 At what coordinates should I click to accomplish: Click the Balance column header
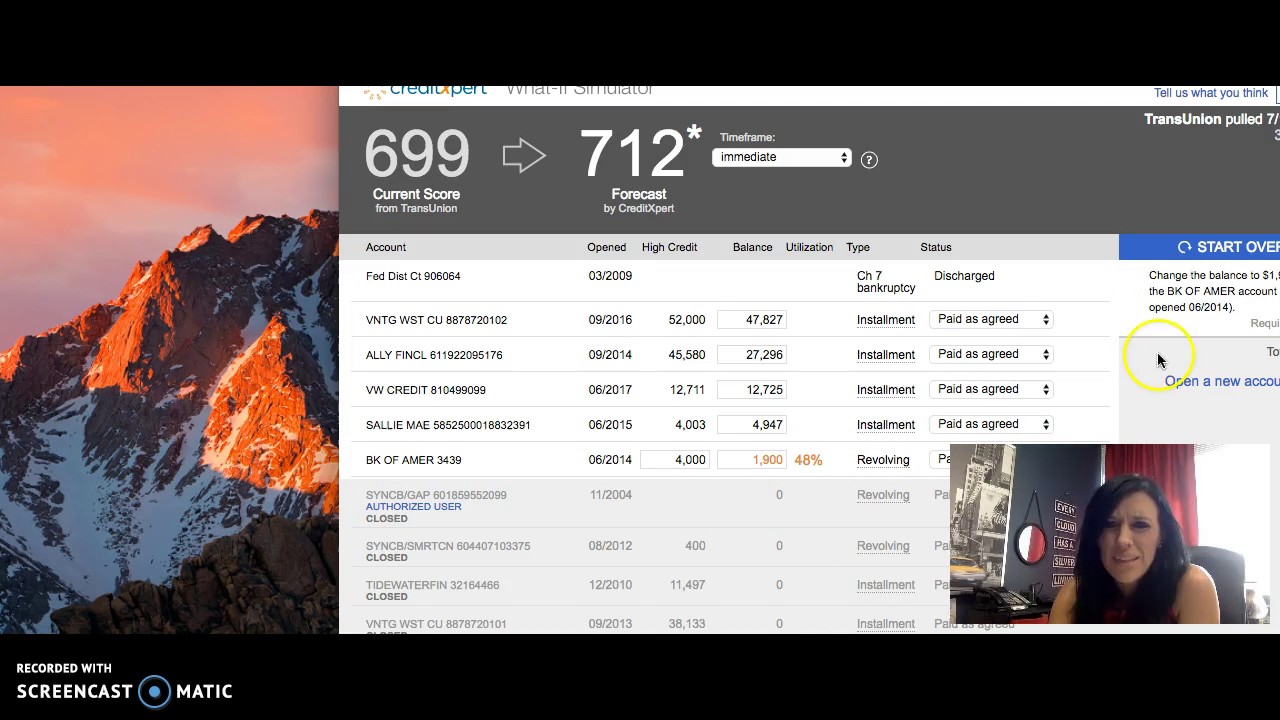pyautogui.click(x=752, y=247)
